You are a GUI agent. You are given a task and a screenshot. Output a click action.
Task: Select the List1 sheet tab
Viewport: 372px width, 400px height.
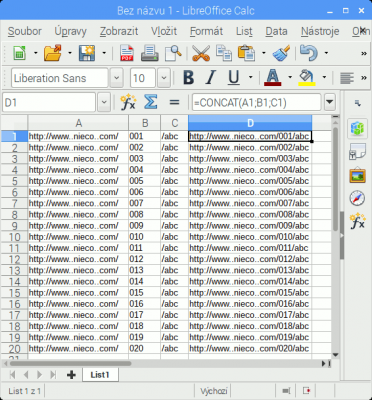[100, 375]
